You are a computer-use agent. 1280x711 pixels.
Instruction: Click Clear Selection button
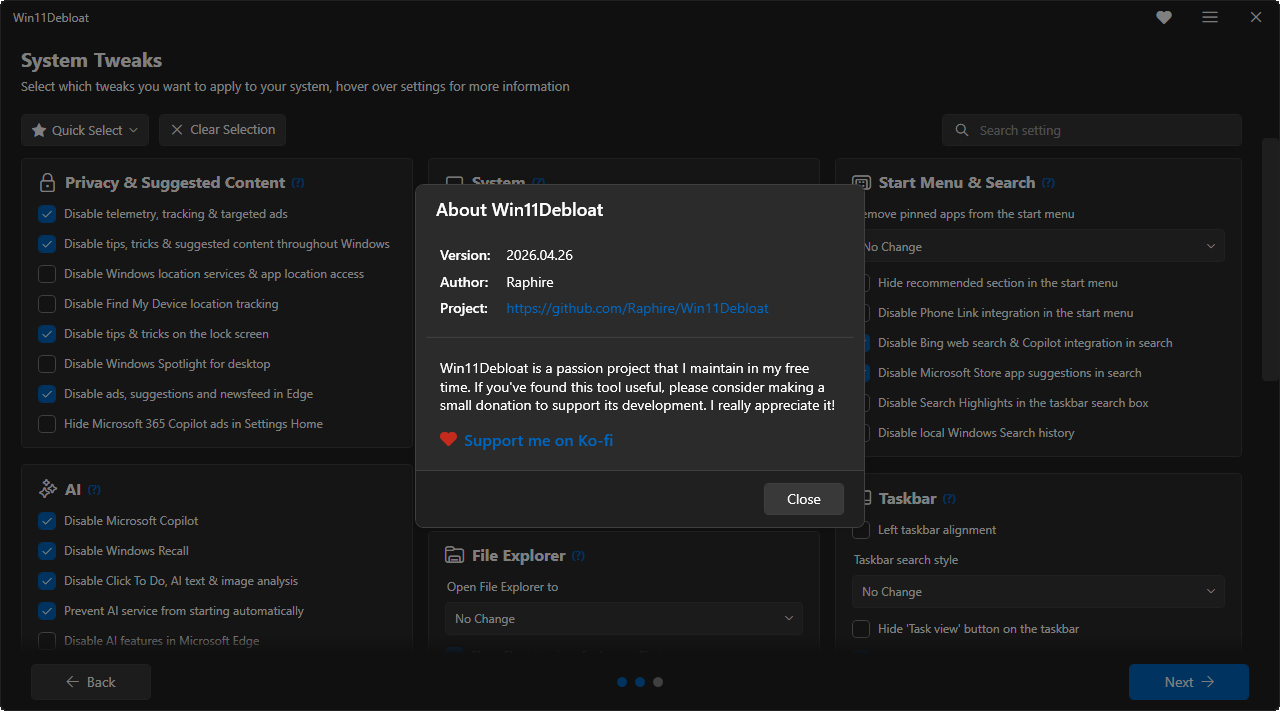pyautogui.click(x=223, y=130)
